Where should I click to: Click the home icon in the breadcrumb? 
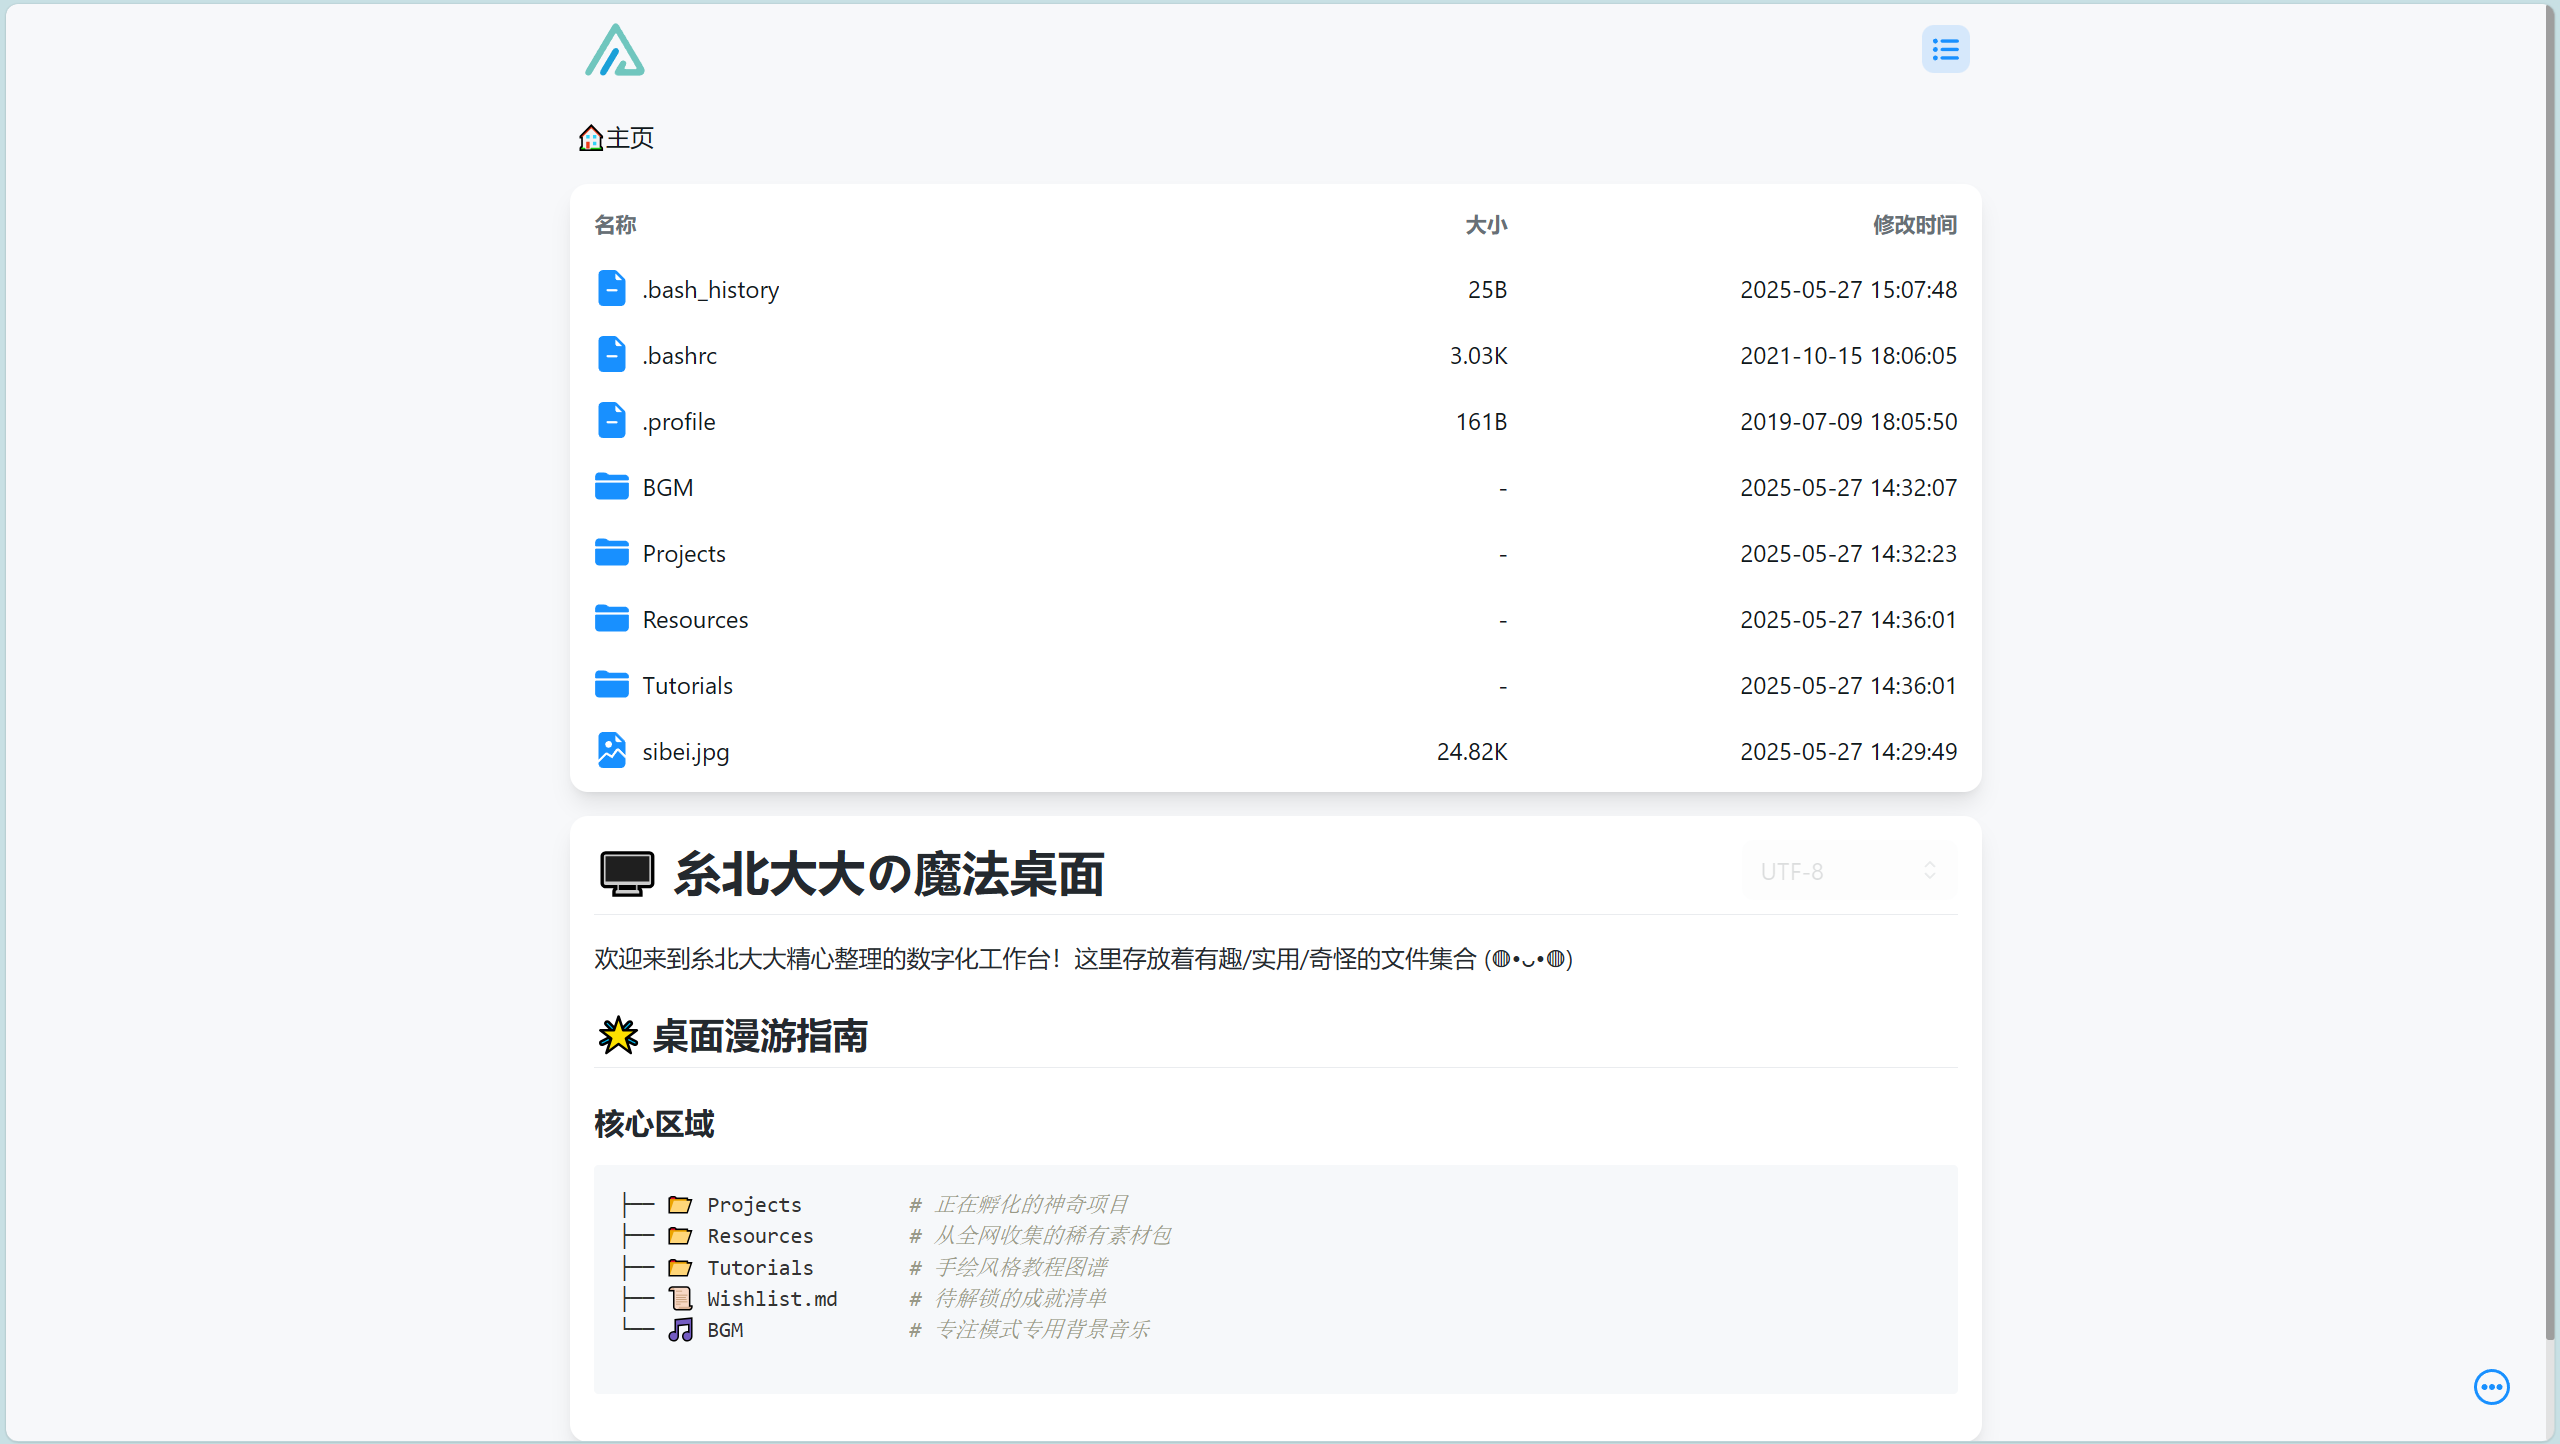(590, 138)
